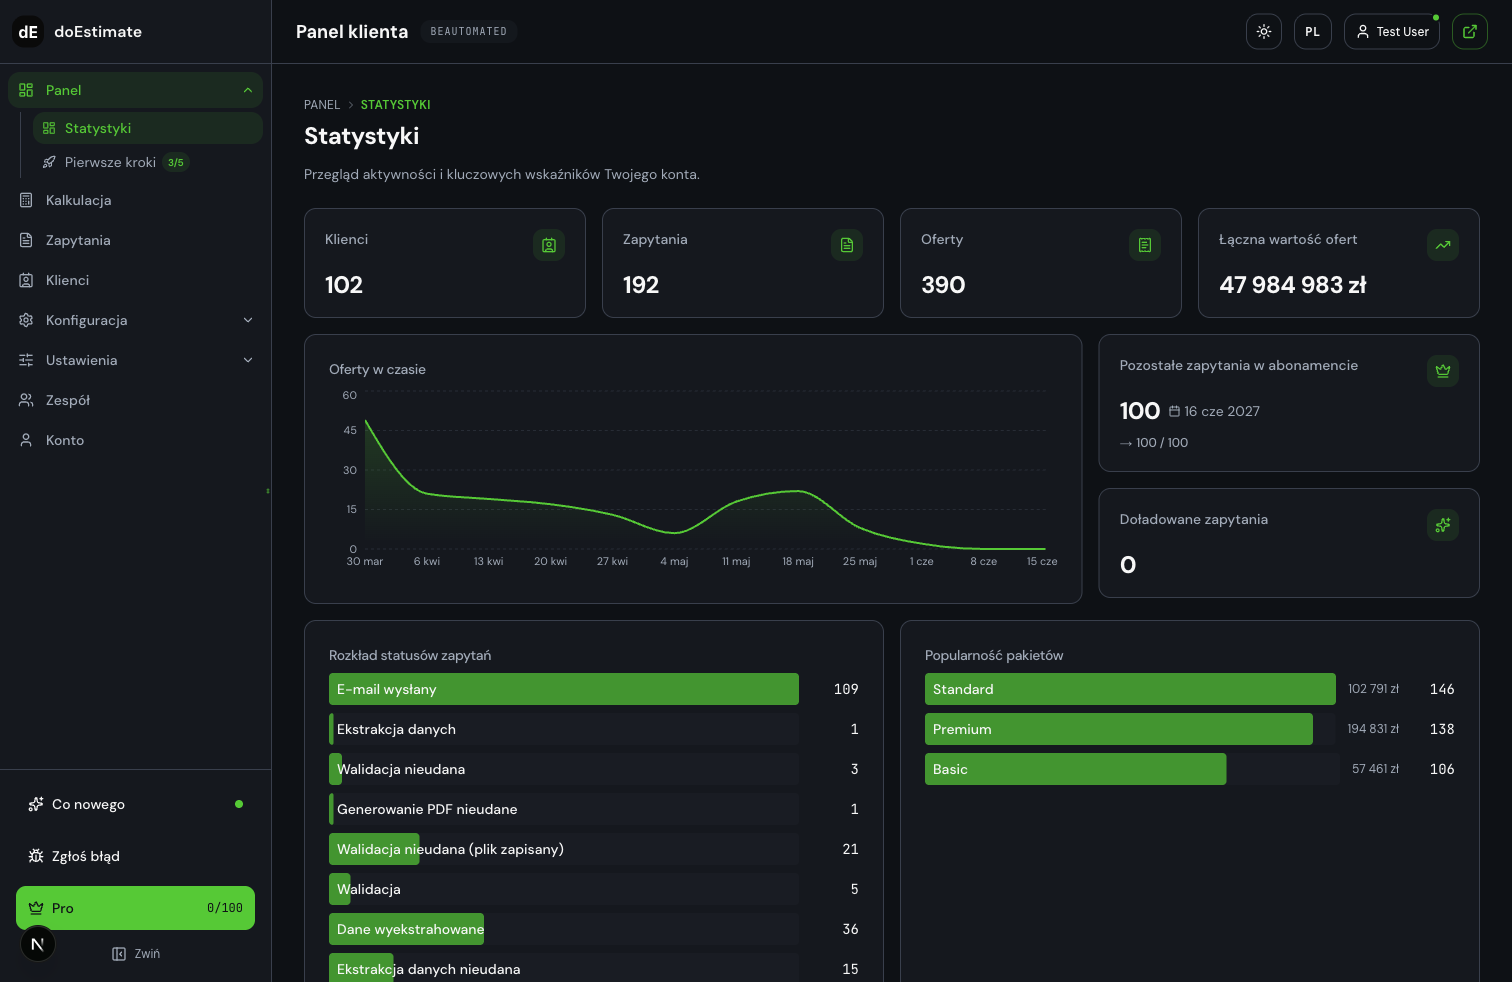Expand the Konfiguracja menu
The height and width of the screenshot is (982, 1512).
pyautogui.click(x=136, y=320)
